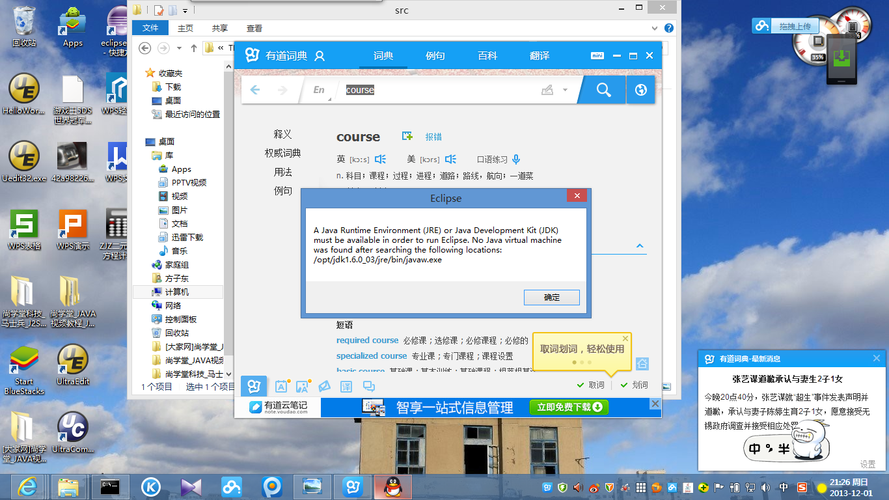Click the globe web-search icon in Youdao
The width and height of the screenshot is (889, 500).
[641, 90]
